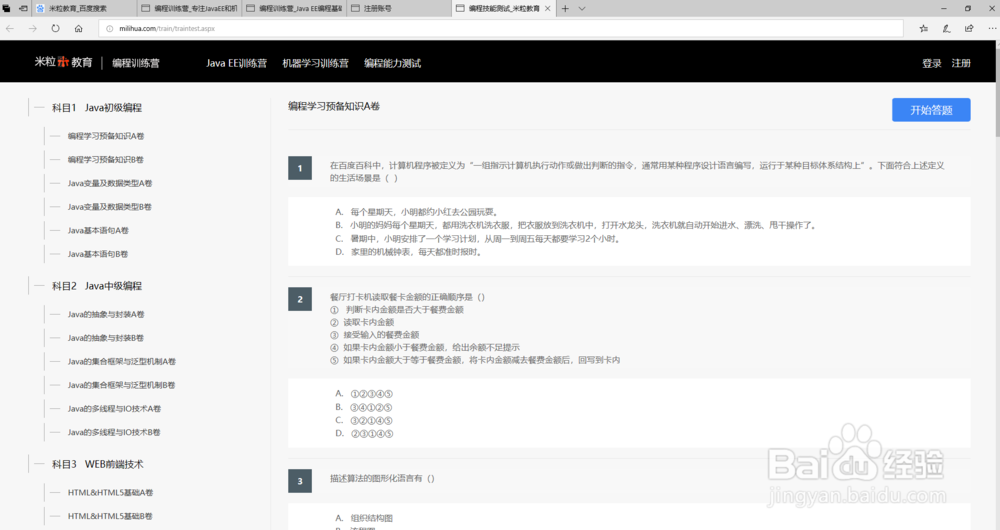The image size is (1000, 530).
Task: Open HTML&HTML5基础B卷
Action: point(110,516)
